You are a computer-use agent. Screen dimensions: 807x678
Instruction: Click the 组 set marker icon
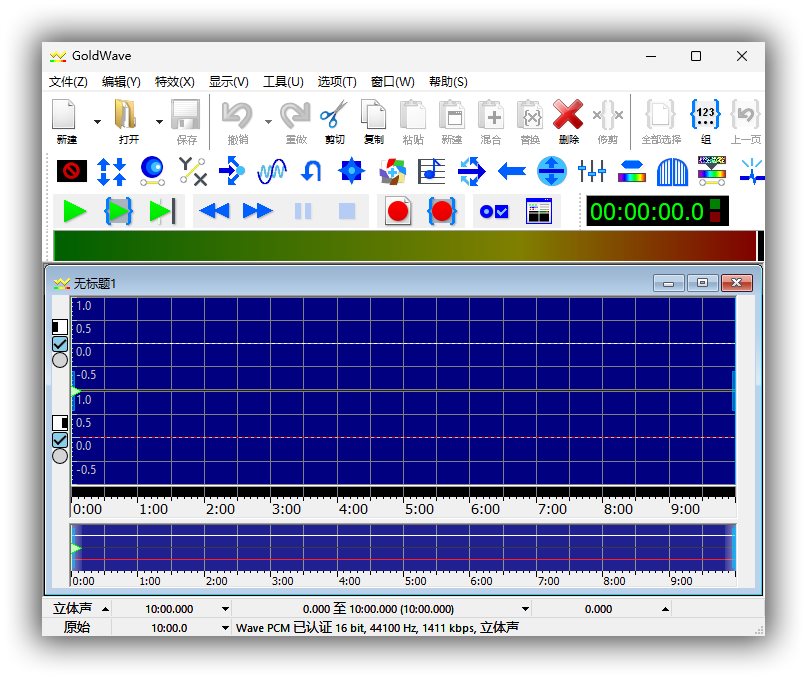pyautogui.click(x=705, y=114)
